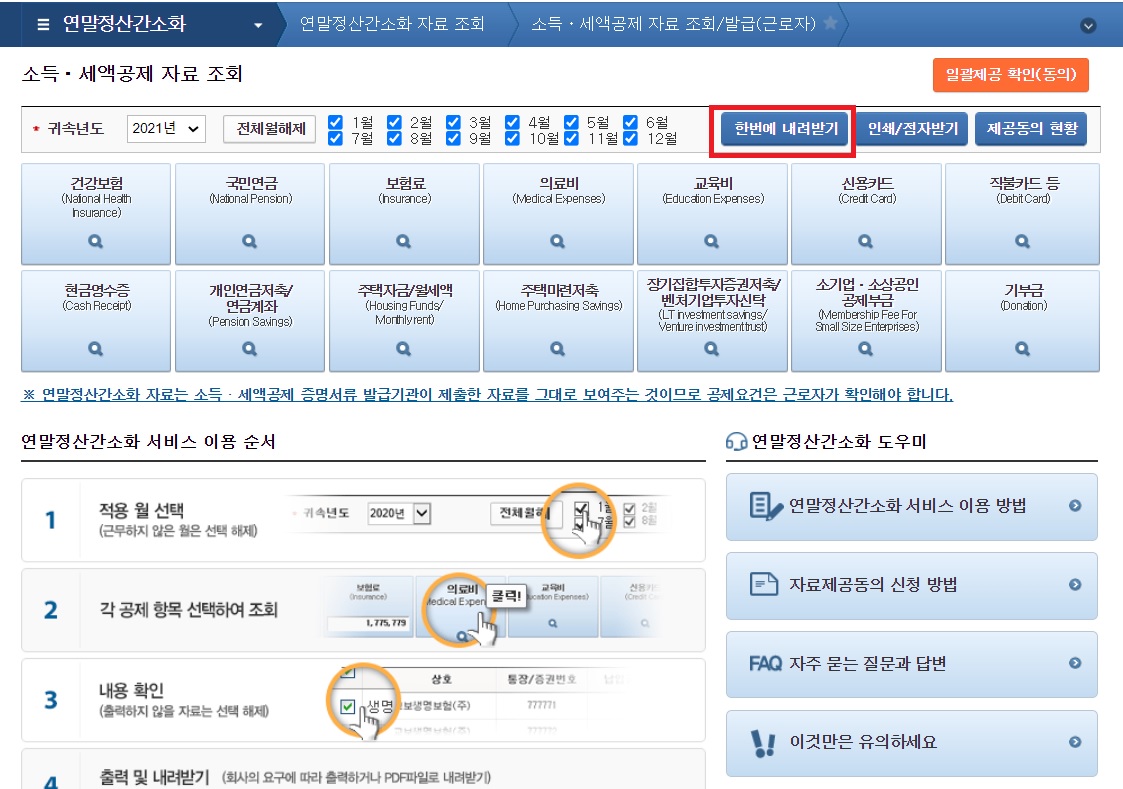Click the 신용카드 magnifier icon
This screenshot has height=789, width=1123.
pos(866,241)
